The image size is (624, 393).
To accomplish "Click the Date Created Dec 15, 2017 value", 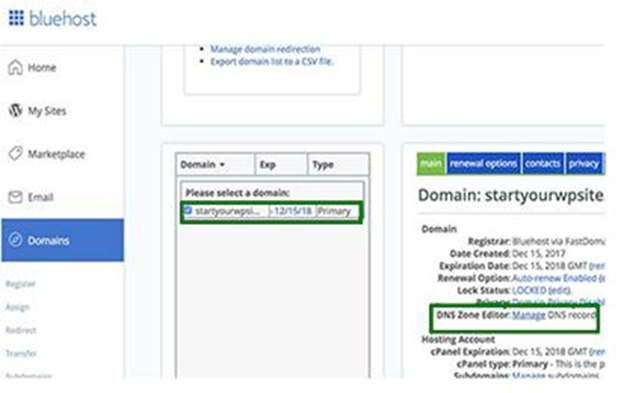I will click(538, 253).
